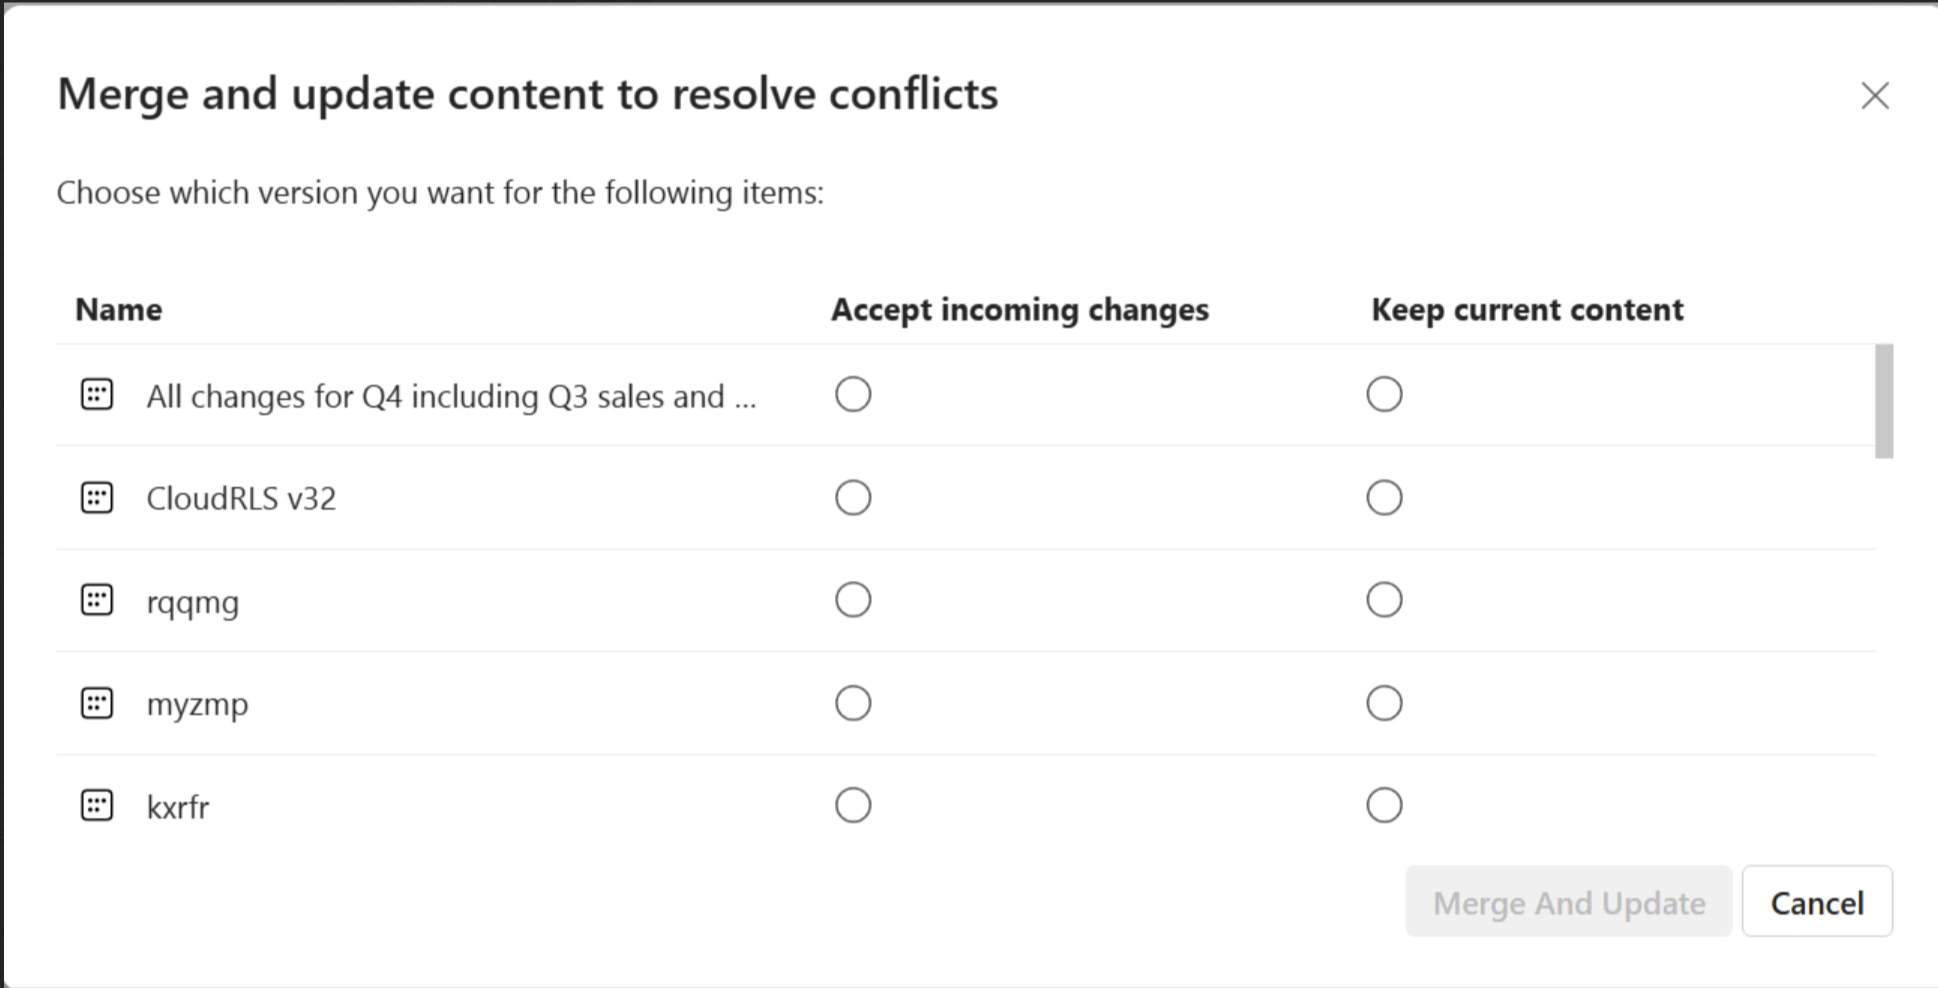Click the icon next to rqqmg
1938x988 pixels.
[97, 600]
